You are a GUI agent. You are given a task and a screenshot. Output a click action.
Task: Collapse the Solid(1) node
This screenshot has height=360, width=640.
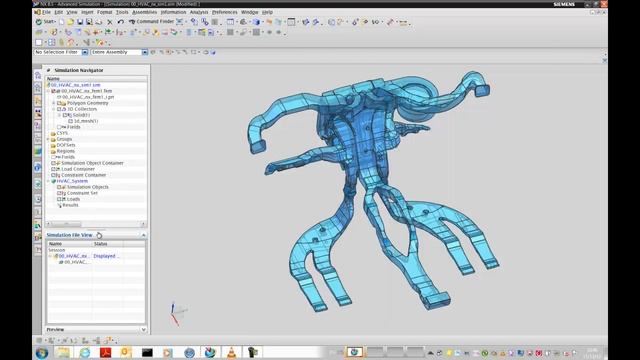tap(60, 115)
